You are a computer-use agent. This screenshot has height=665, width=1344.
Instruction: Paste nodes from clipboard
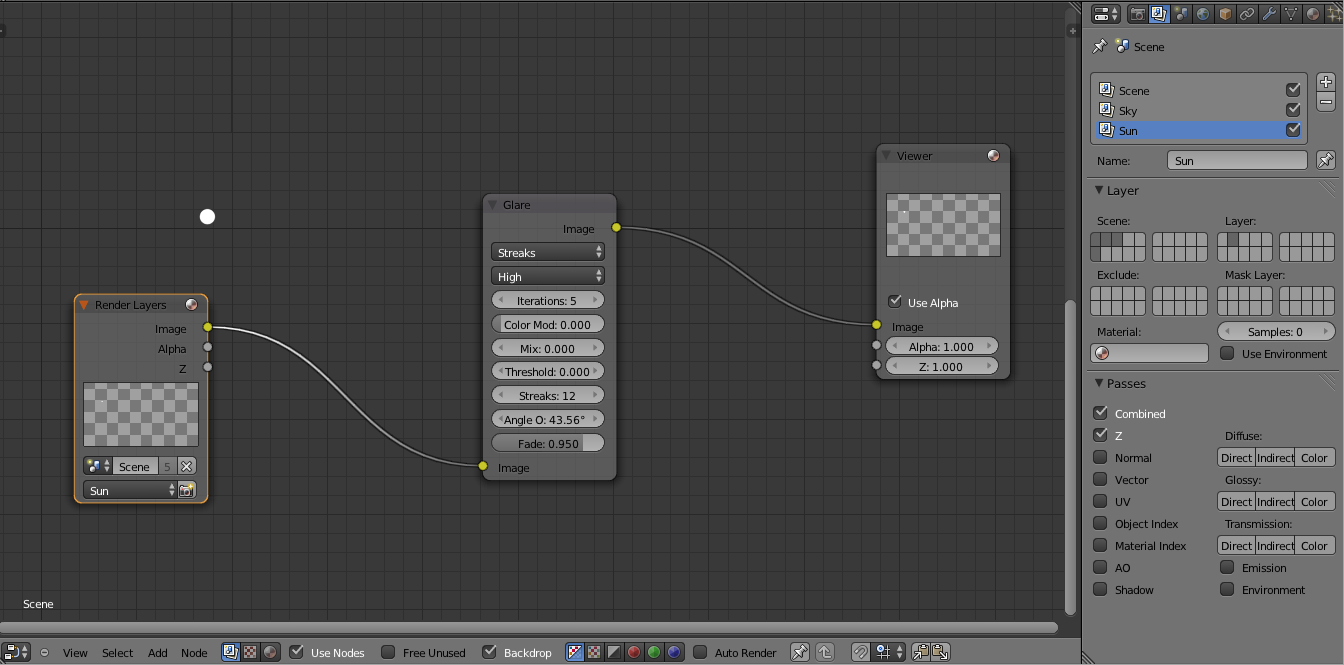941,652
